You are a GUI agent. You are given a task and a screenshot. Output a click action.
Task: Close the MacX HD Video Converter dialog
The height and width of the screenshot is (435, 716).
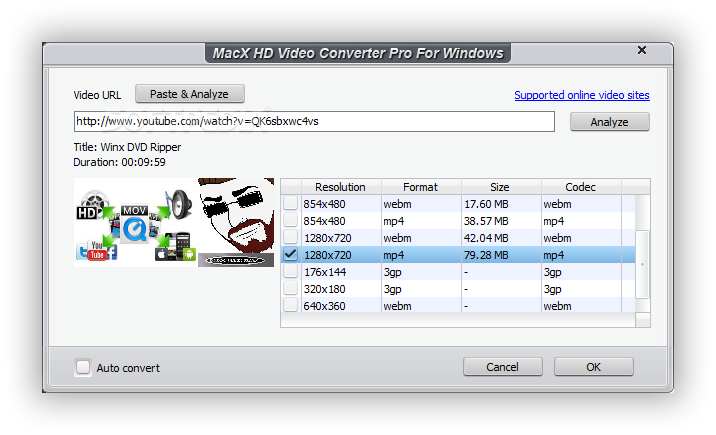642,50
